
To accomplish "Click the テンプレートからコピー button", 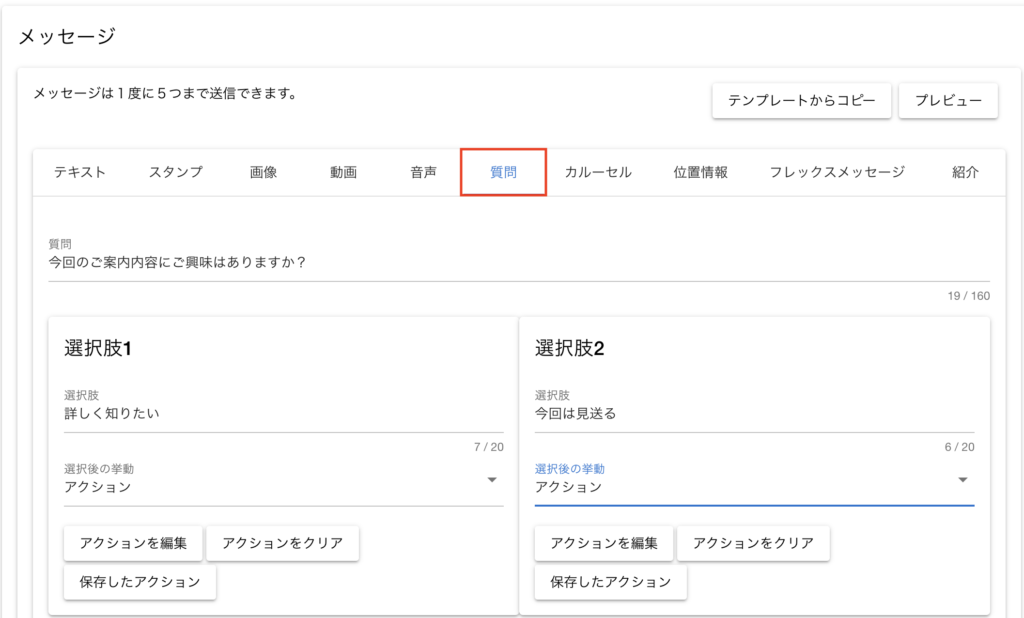I will 801,101.
